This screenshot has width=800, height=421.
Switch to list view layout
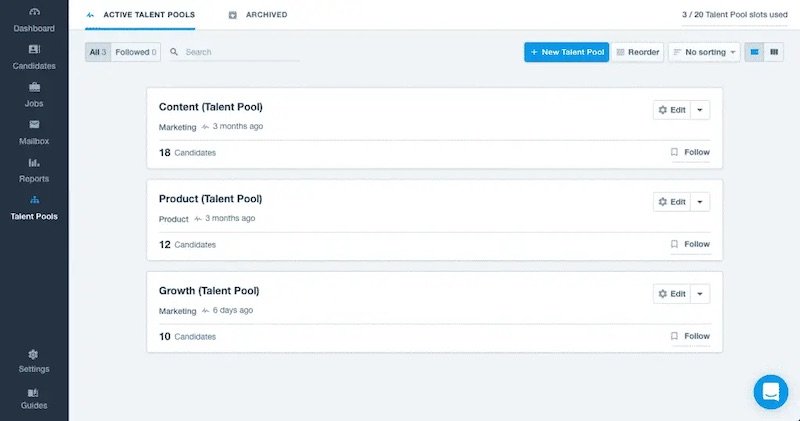[x=755, y=52]
